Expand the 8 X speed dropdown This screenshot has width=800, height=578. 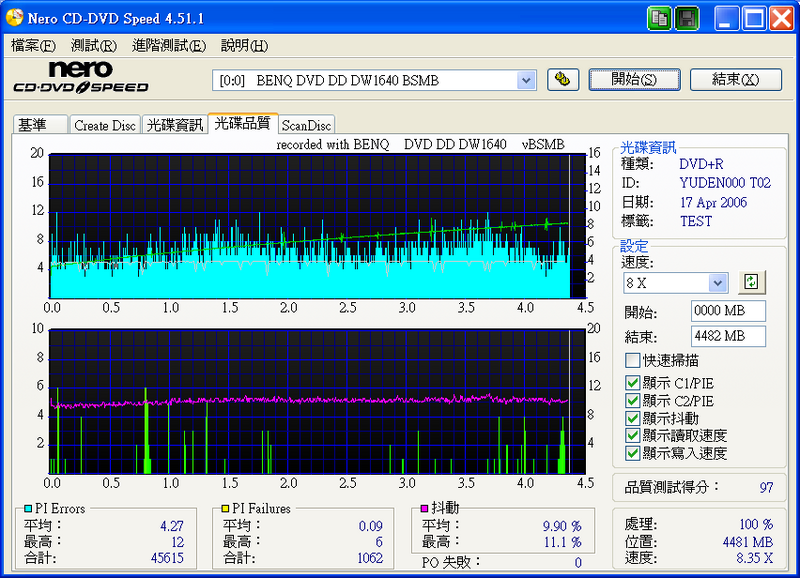[x=717, y=283]
